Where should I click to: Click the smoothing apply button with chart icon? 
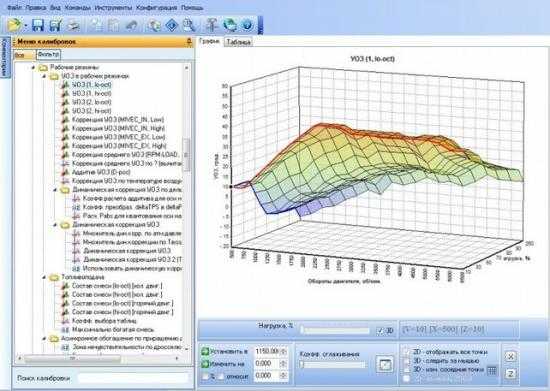tap(385, 364)
